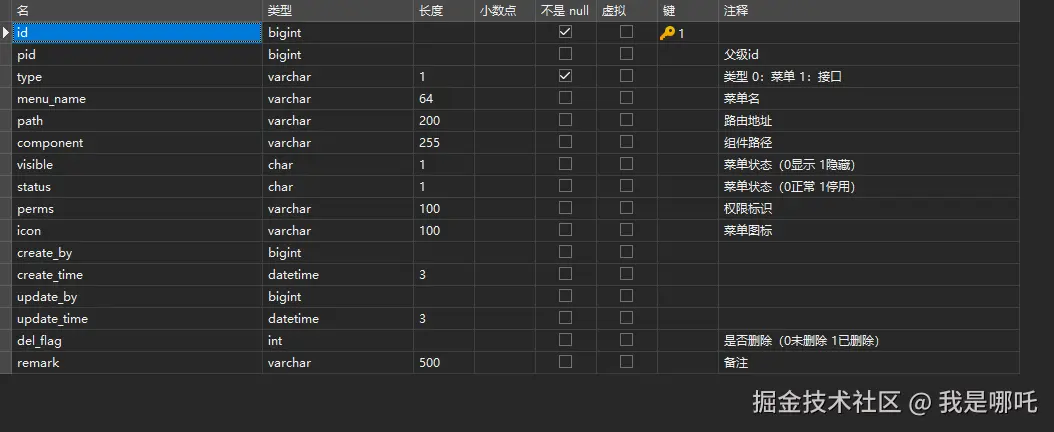
Task: Select the component field name cell
Action: point(137,142)
